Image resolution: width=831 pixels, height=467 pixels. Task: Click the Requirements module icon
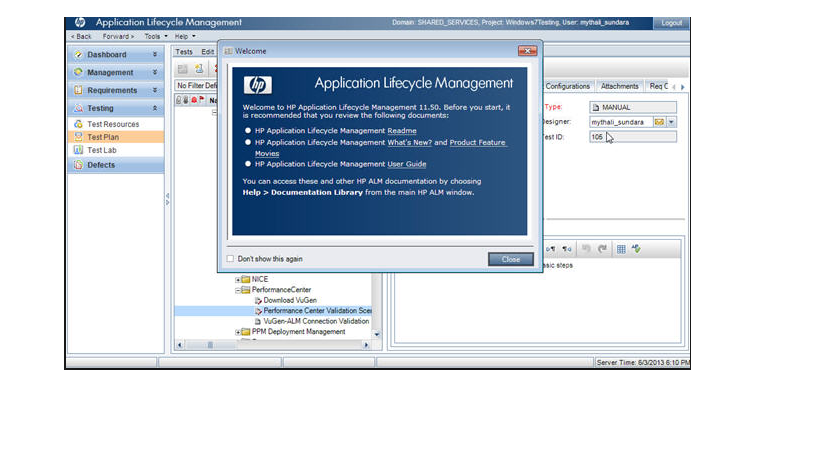click(x=78, y=90)
